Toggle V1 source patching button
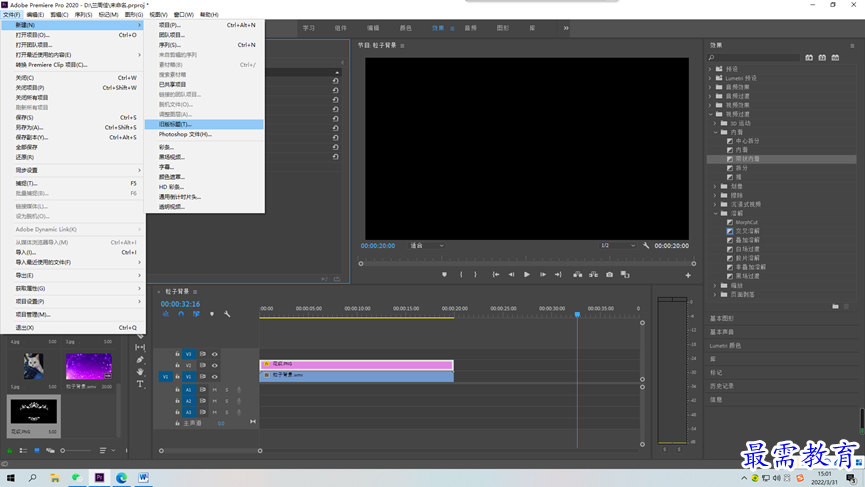This screenshot has height=487, width=865. [165, 377]
